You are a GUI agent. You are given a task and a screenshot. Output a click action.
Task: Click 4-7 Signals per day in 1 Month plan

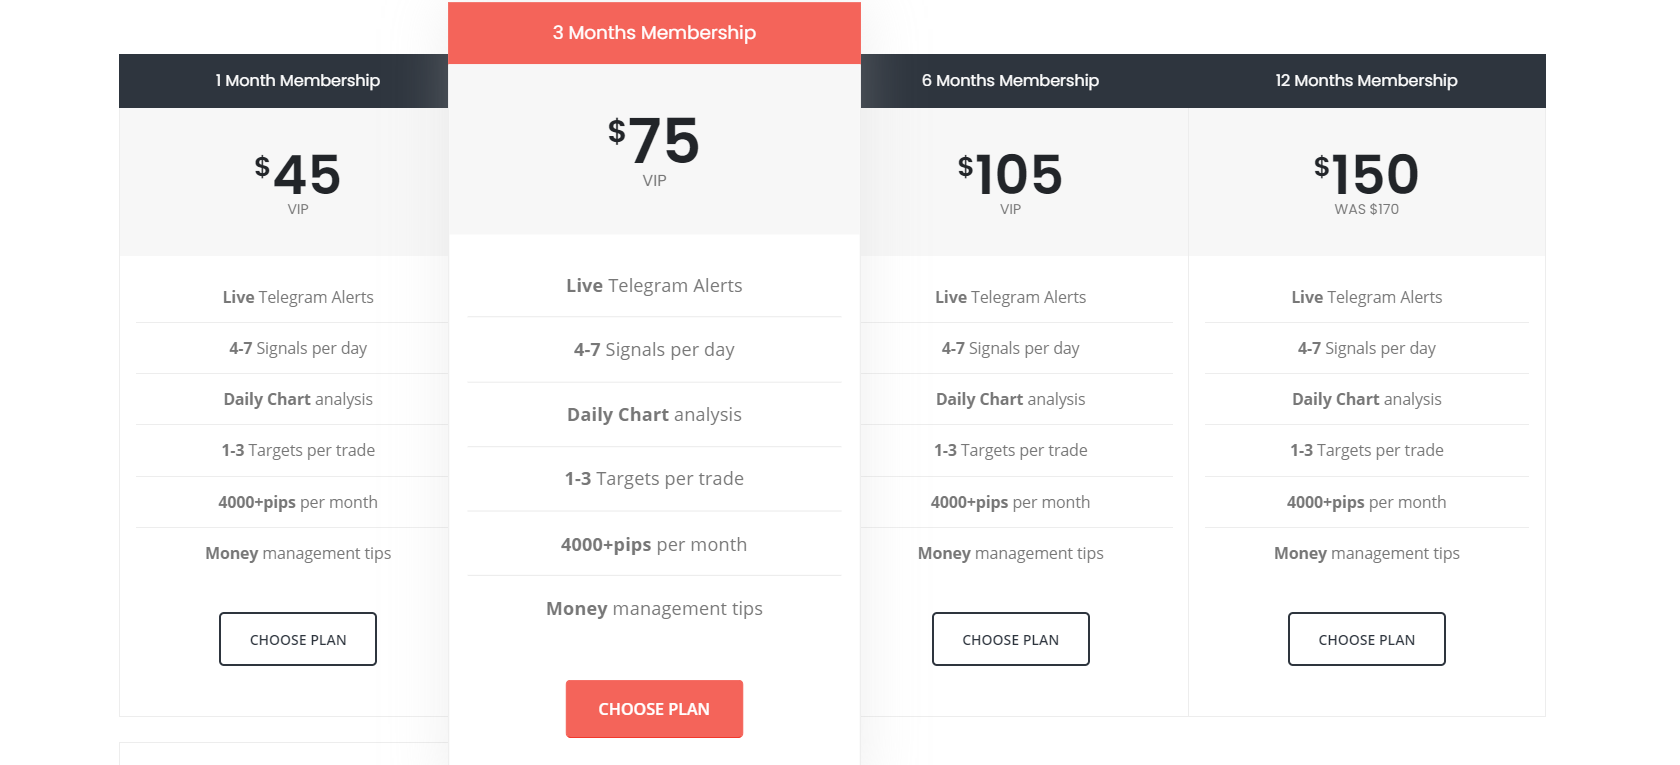tap(298, 348)
